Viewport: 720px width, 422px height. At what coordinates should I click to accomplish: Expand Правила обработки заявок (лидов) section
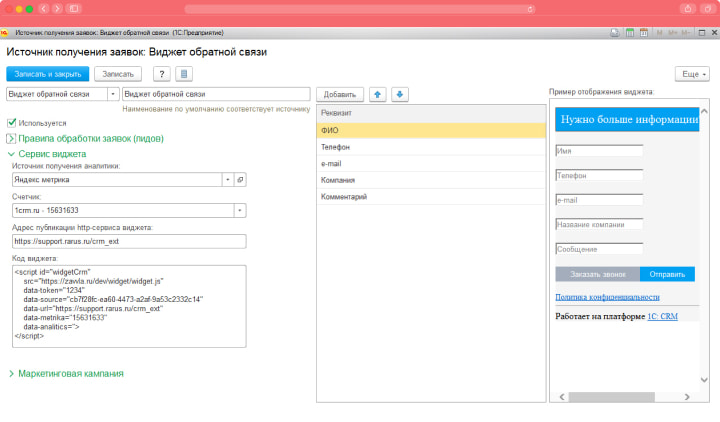[11, 138]
